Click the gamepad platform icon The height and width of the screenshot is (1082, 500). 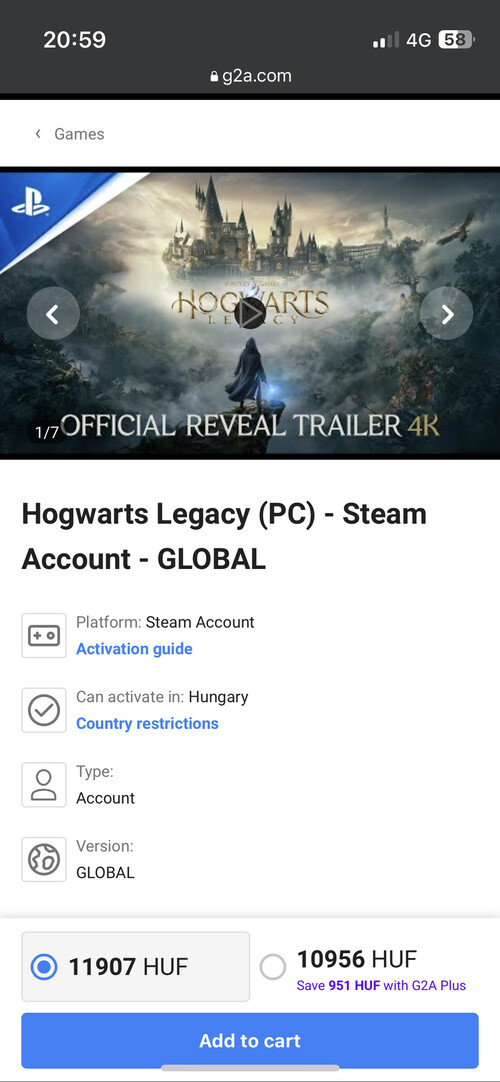[44, 636]
